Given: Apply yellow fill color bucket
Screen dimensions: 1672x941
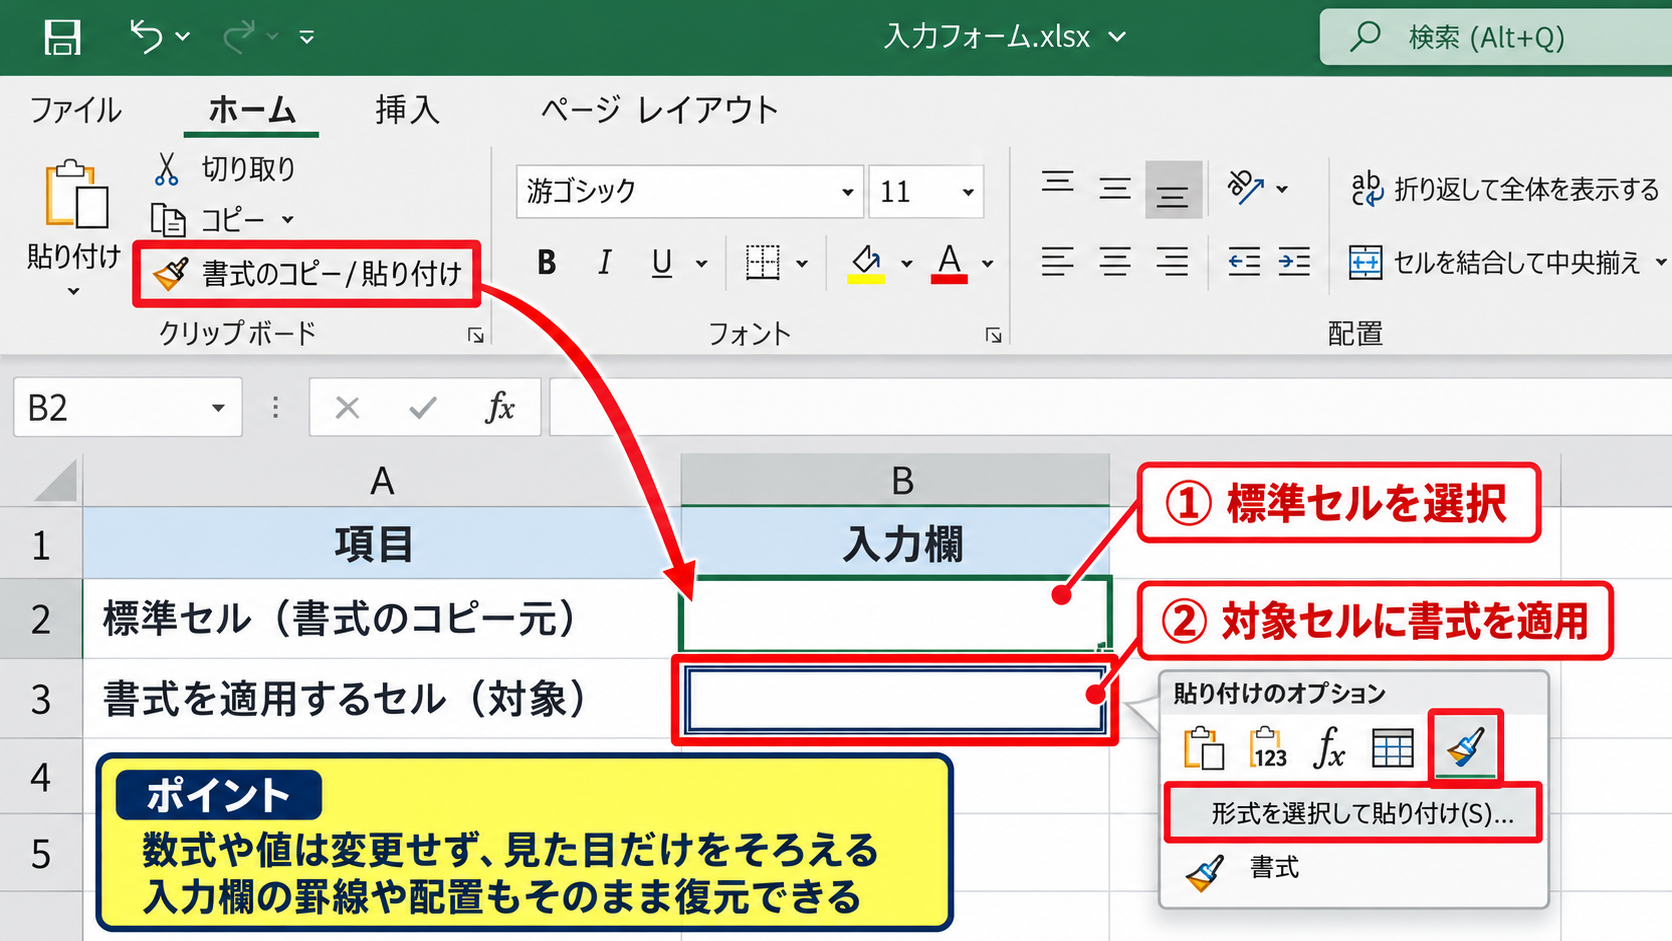Looking at the screenshot, I should 866,263.
